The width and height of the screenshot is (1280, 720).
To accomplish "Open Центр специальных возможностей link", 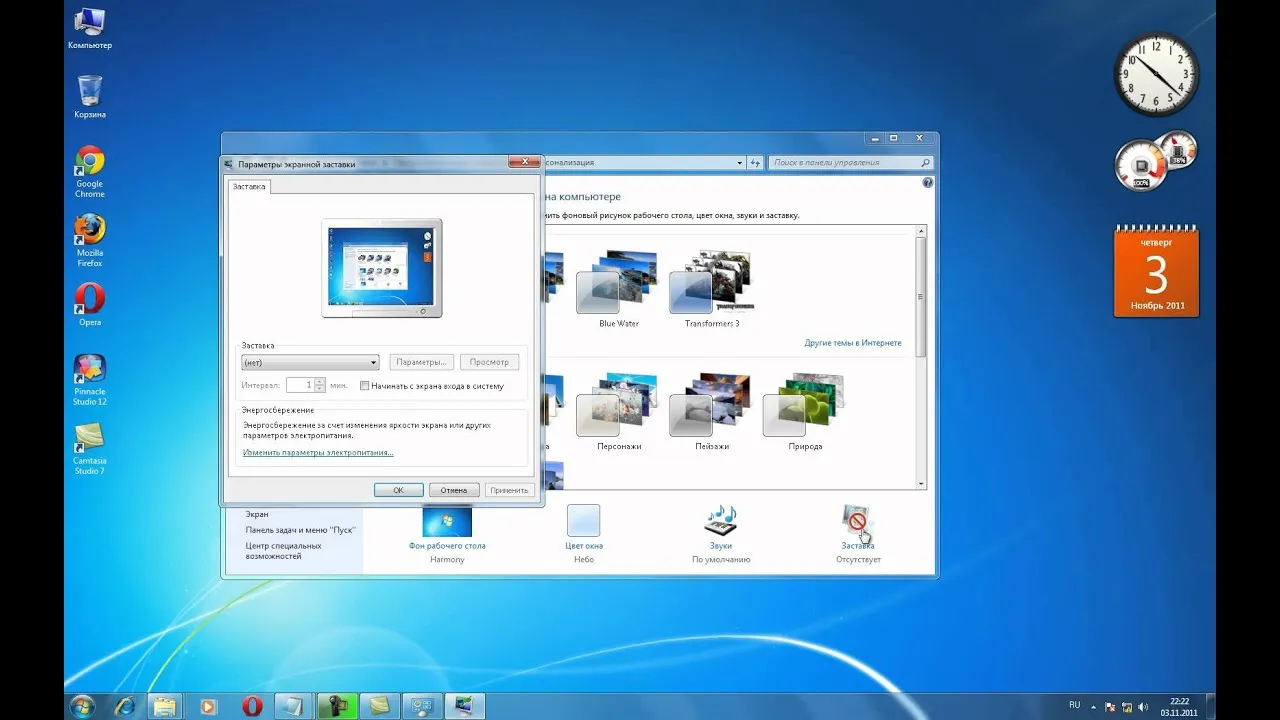I will point(283,551).
